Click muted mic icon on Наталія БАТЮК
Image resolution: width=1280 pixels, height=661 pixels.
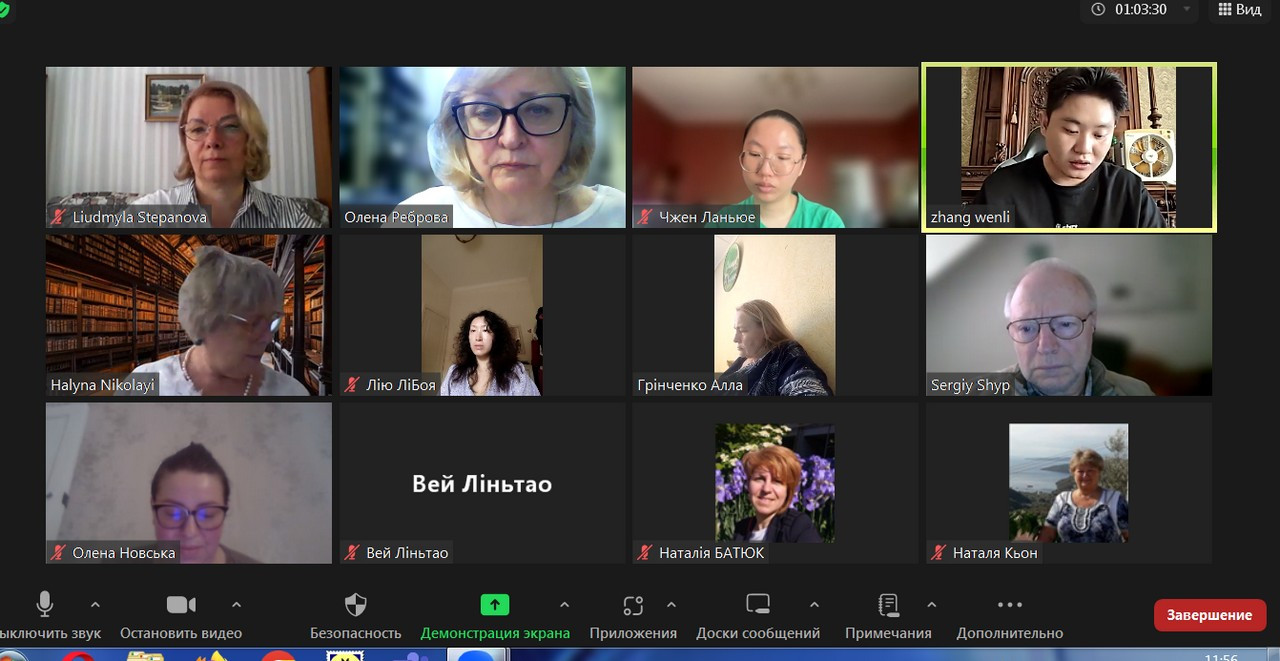click(646, 553)
